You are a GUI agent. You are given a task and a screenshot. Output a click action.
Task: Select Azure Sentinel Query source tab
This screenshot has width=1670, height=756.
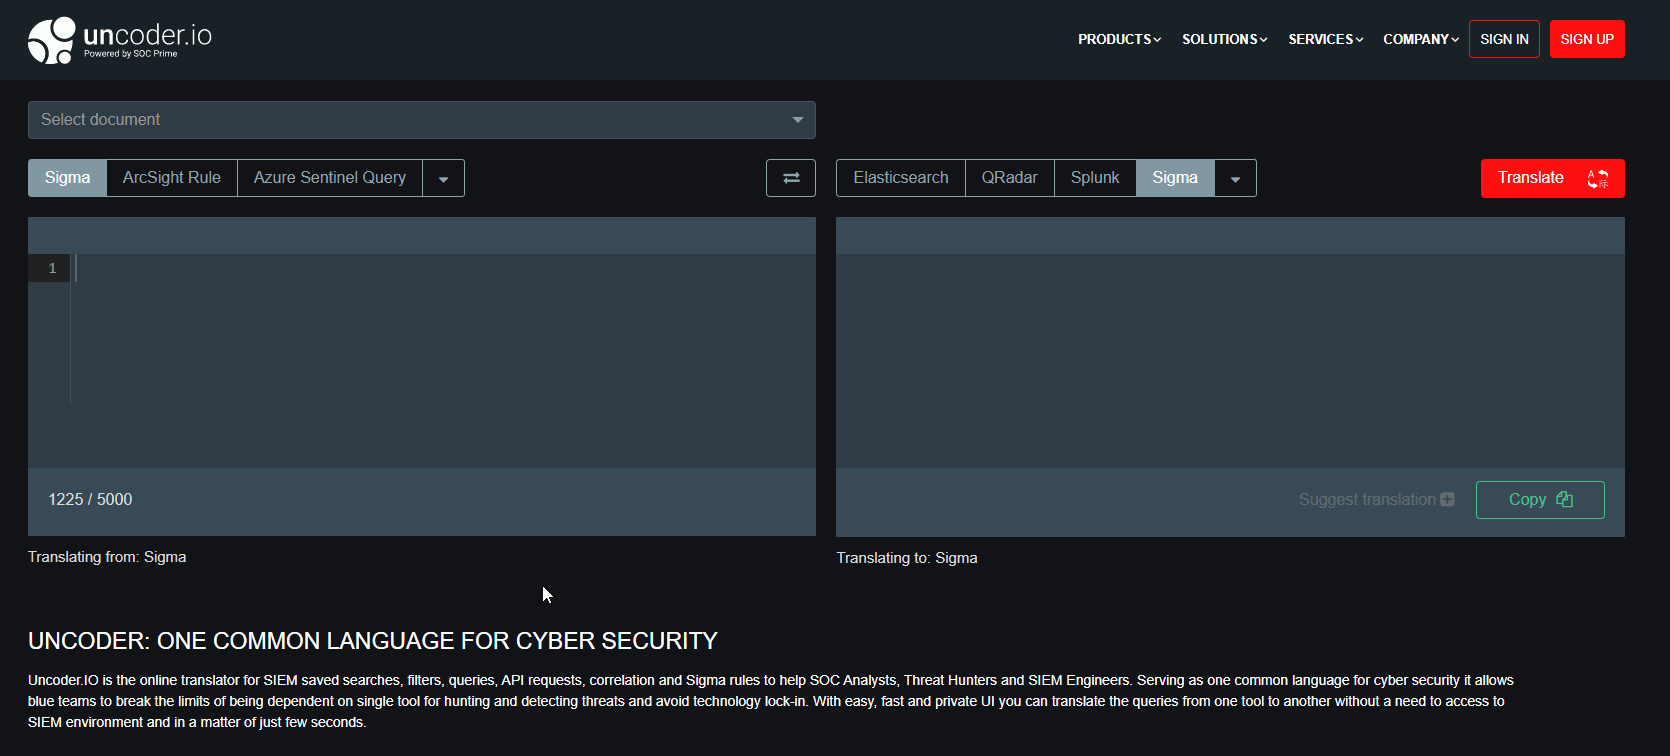[x=330, y=178]
